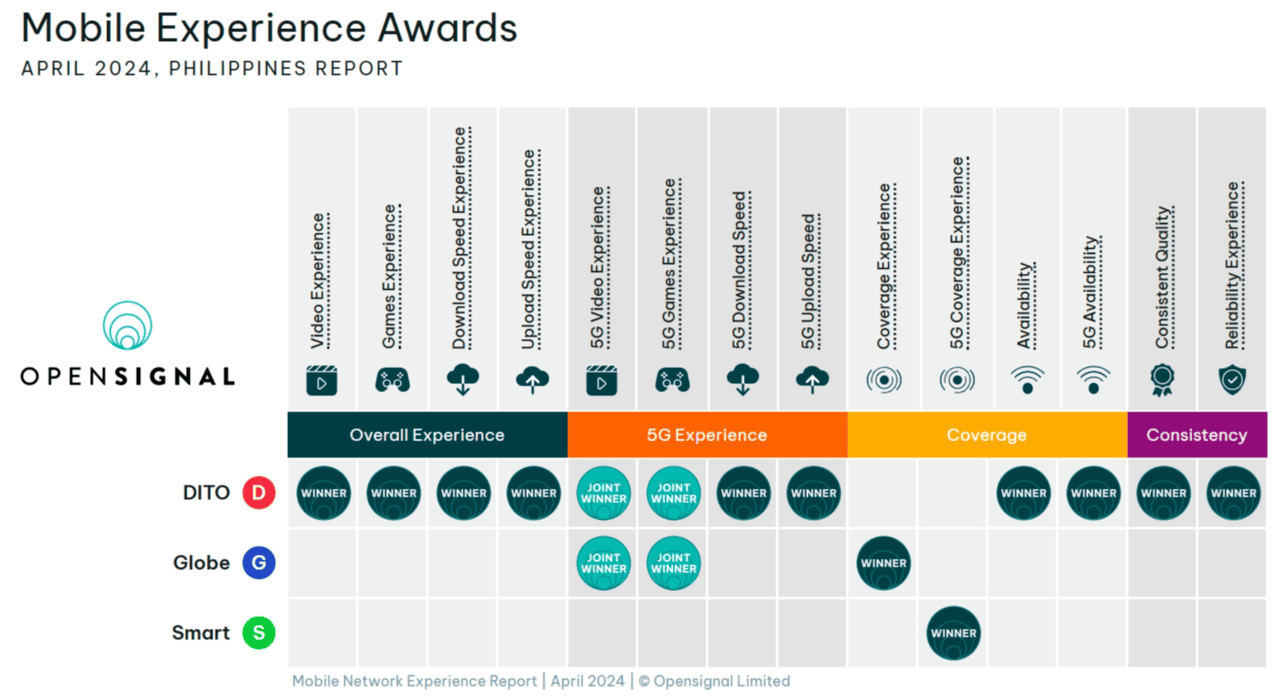Click DITO's Download Speed Experience winner badge
1280x698 pixels.
(x=464, y=493)
